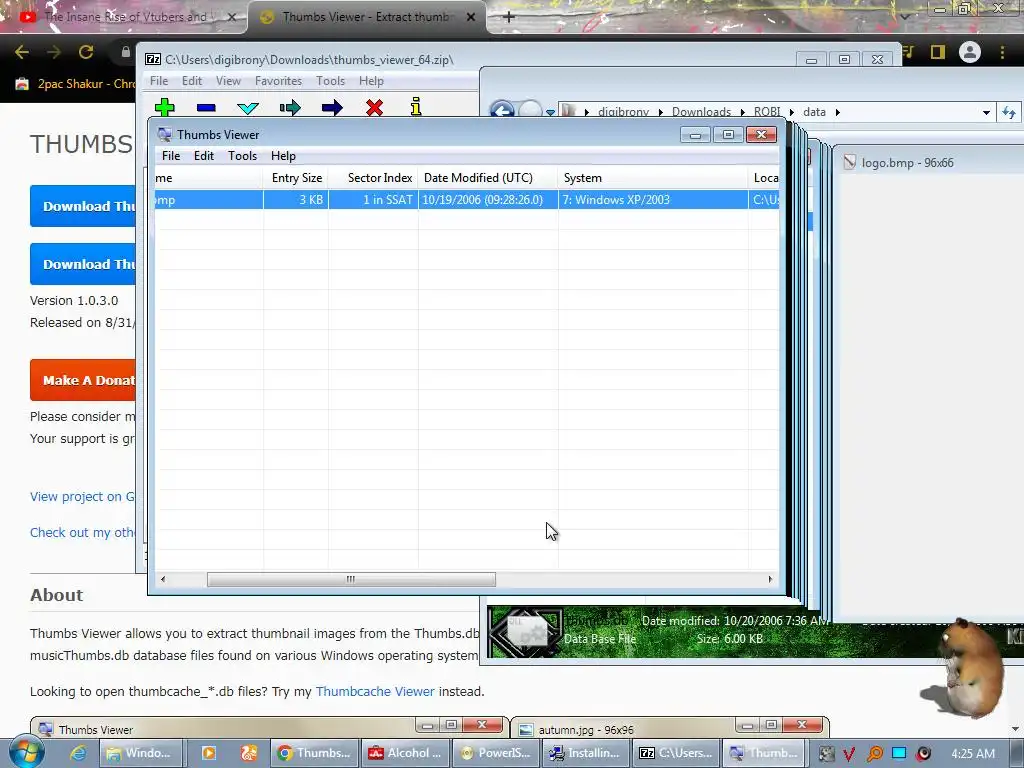The image size is (1024, 768).
Task: Open the Tools menu in Thumbs Viewer
Action: click(x=242, y=155)
